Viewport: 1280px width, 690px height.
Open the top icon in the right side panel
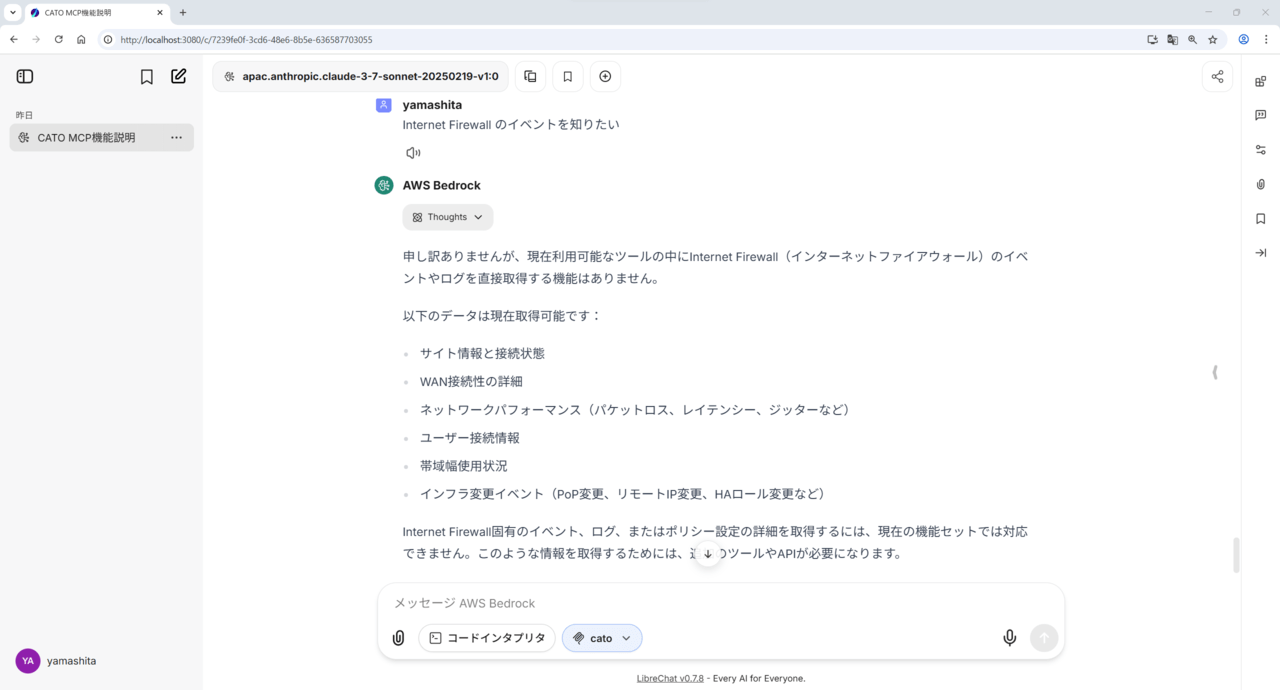pos(1261,82)
